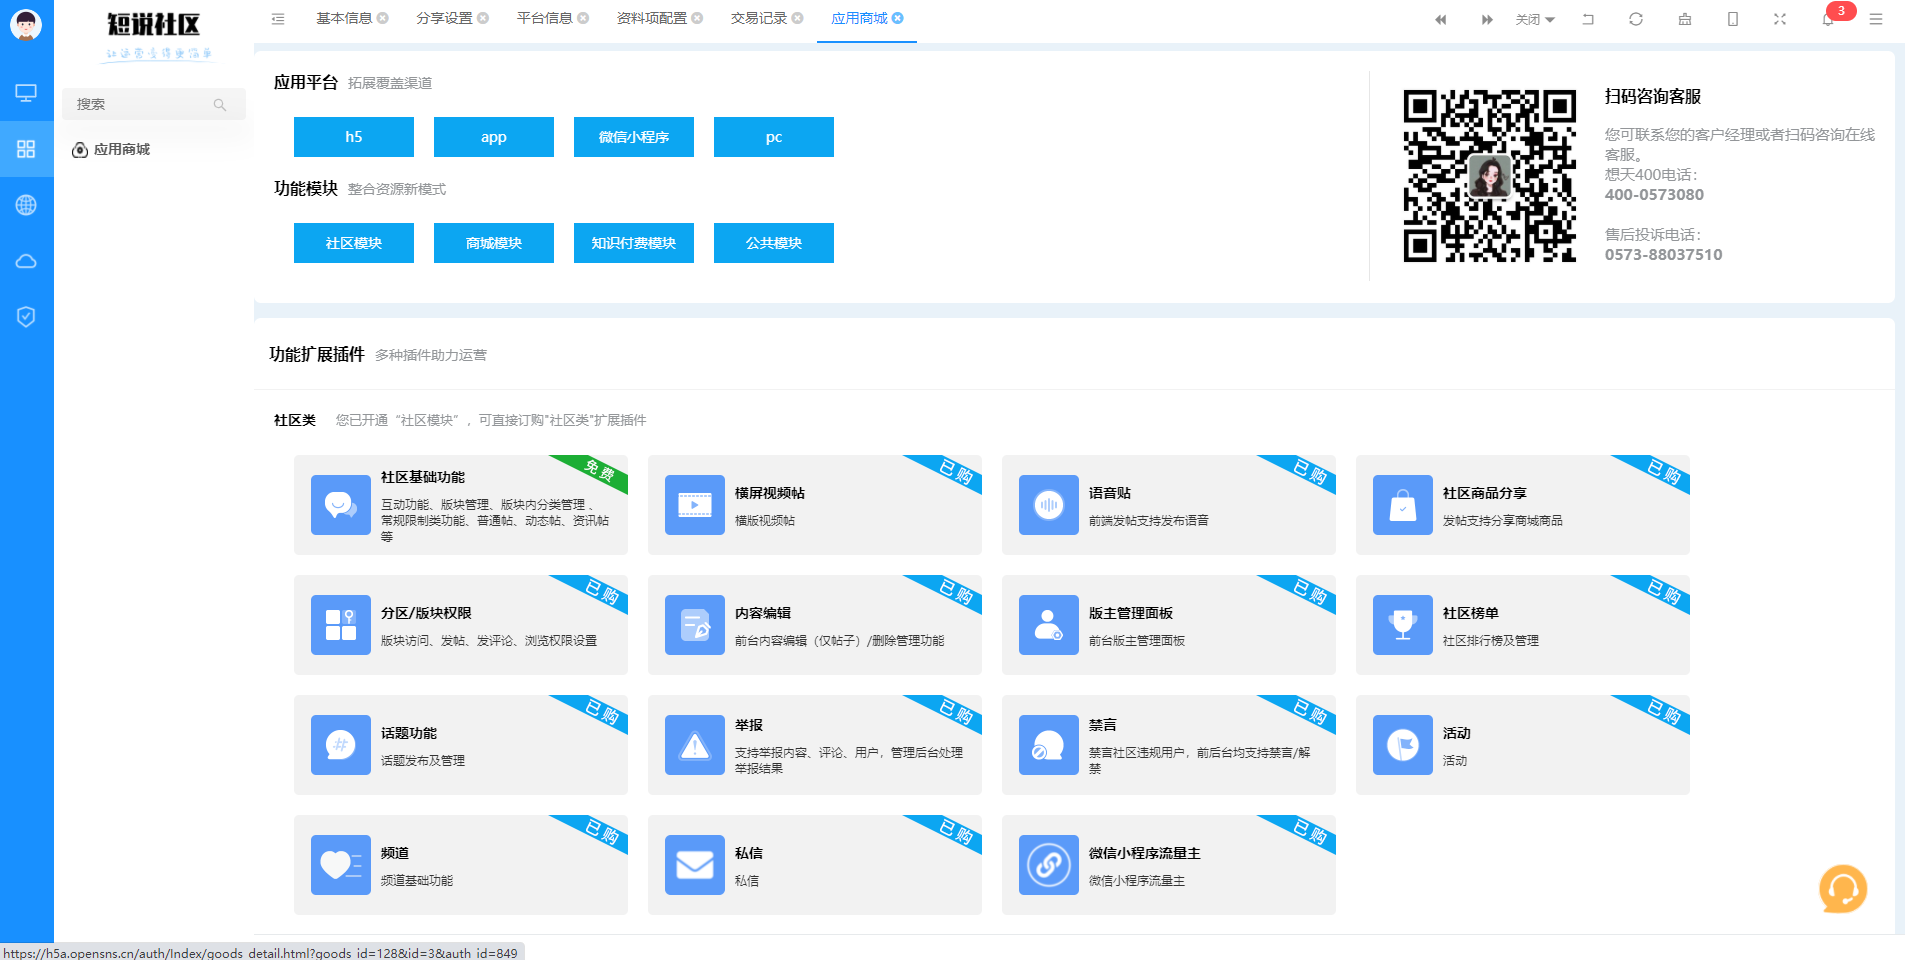Click the 微信小程序 platform button
This screenshot has width=1905, height=960.
[634, 137]
